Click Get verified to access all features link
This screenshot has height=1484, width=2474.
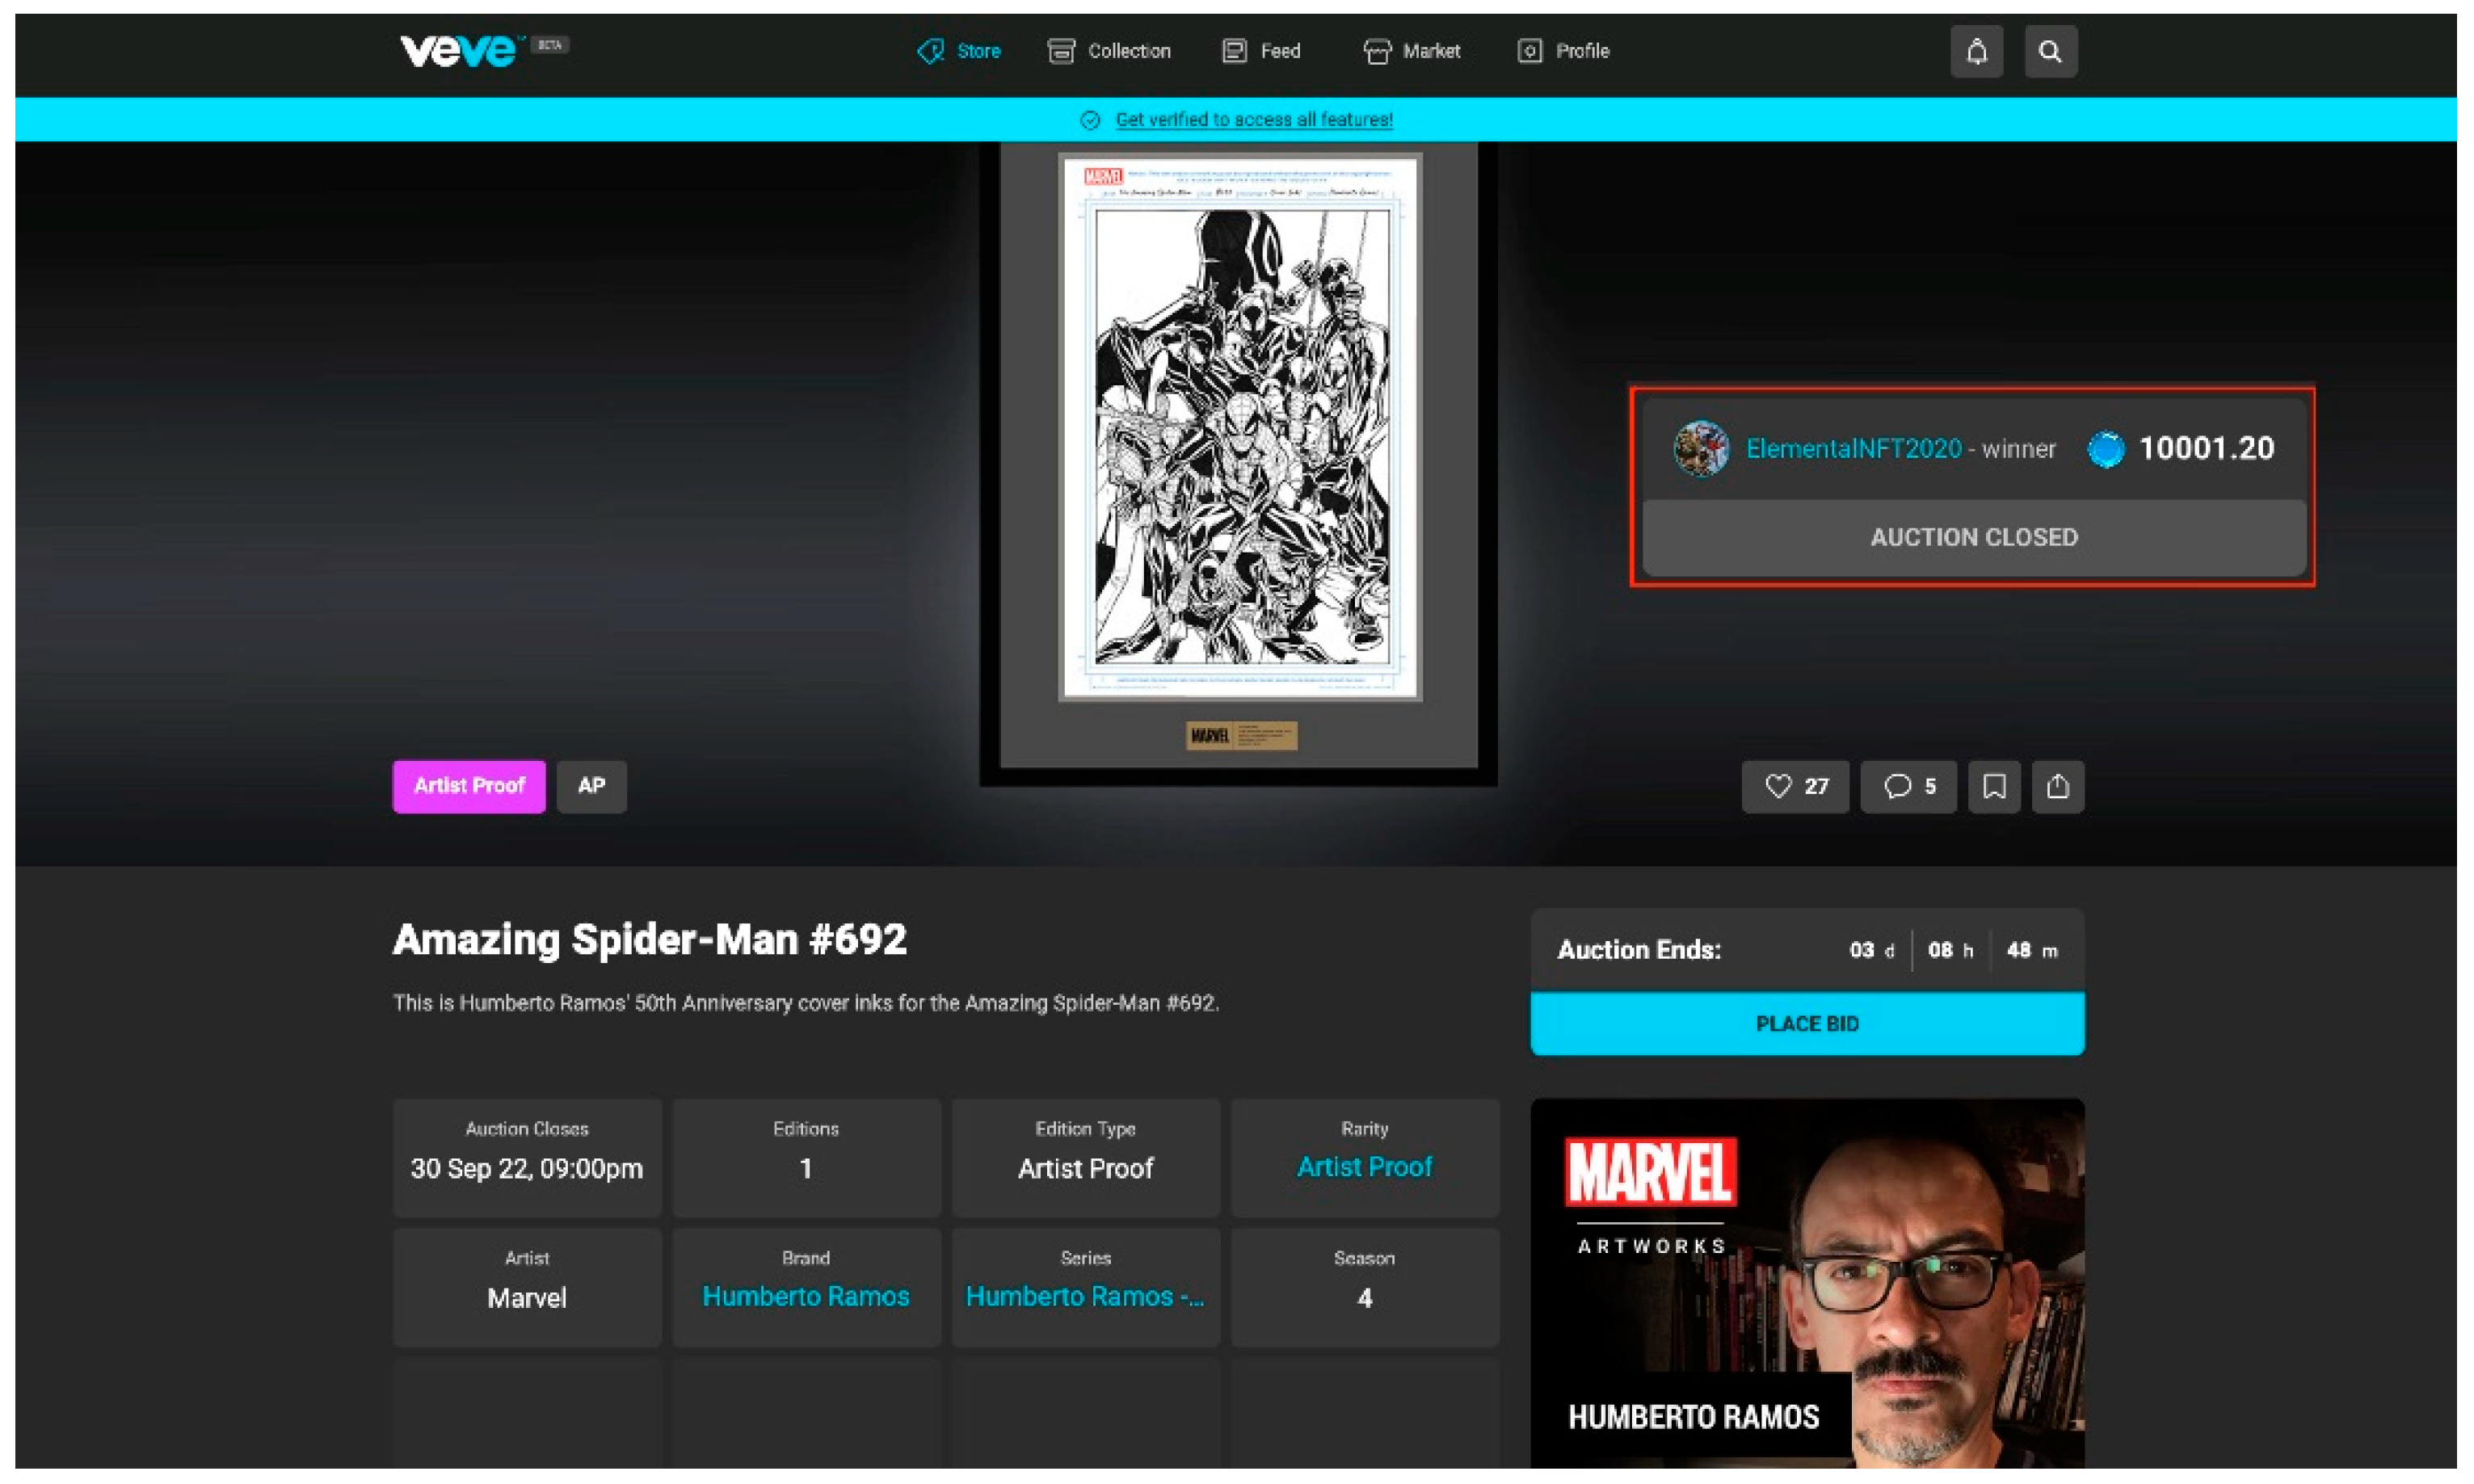[1253, 120]
